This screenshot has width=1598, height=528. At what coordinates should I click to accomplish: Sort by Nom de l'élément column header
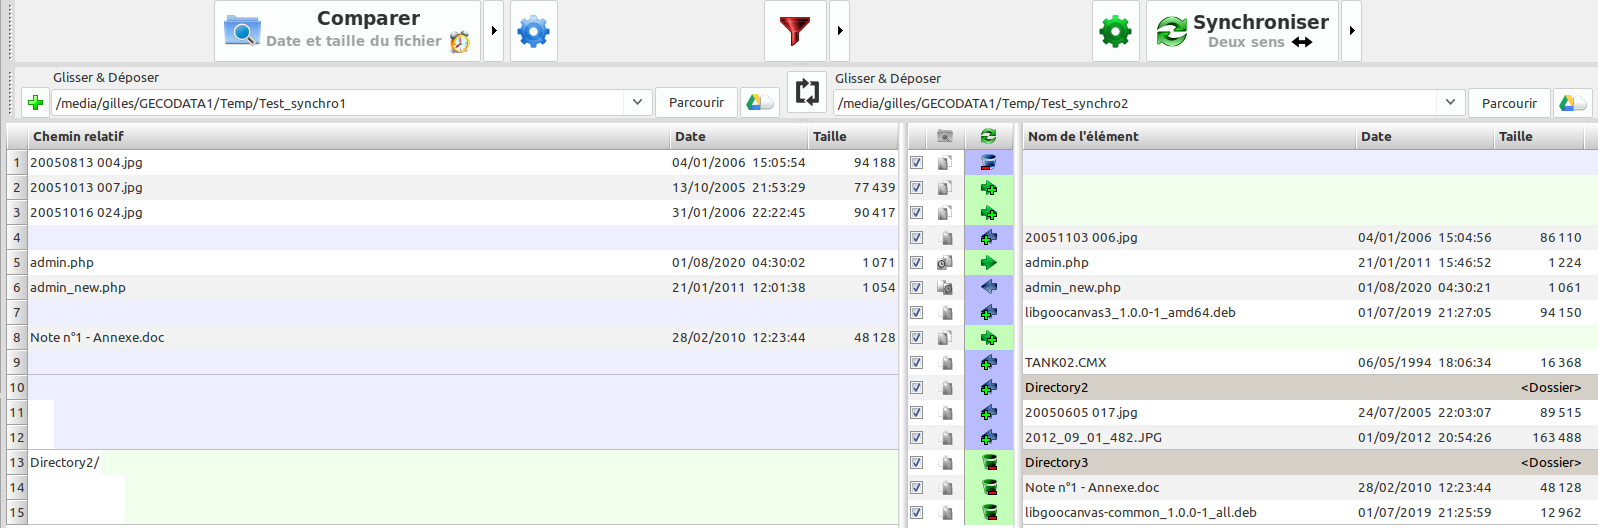point(1189,136)
